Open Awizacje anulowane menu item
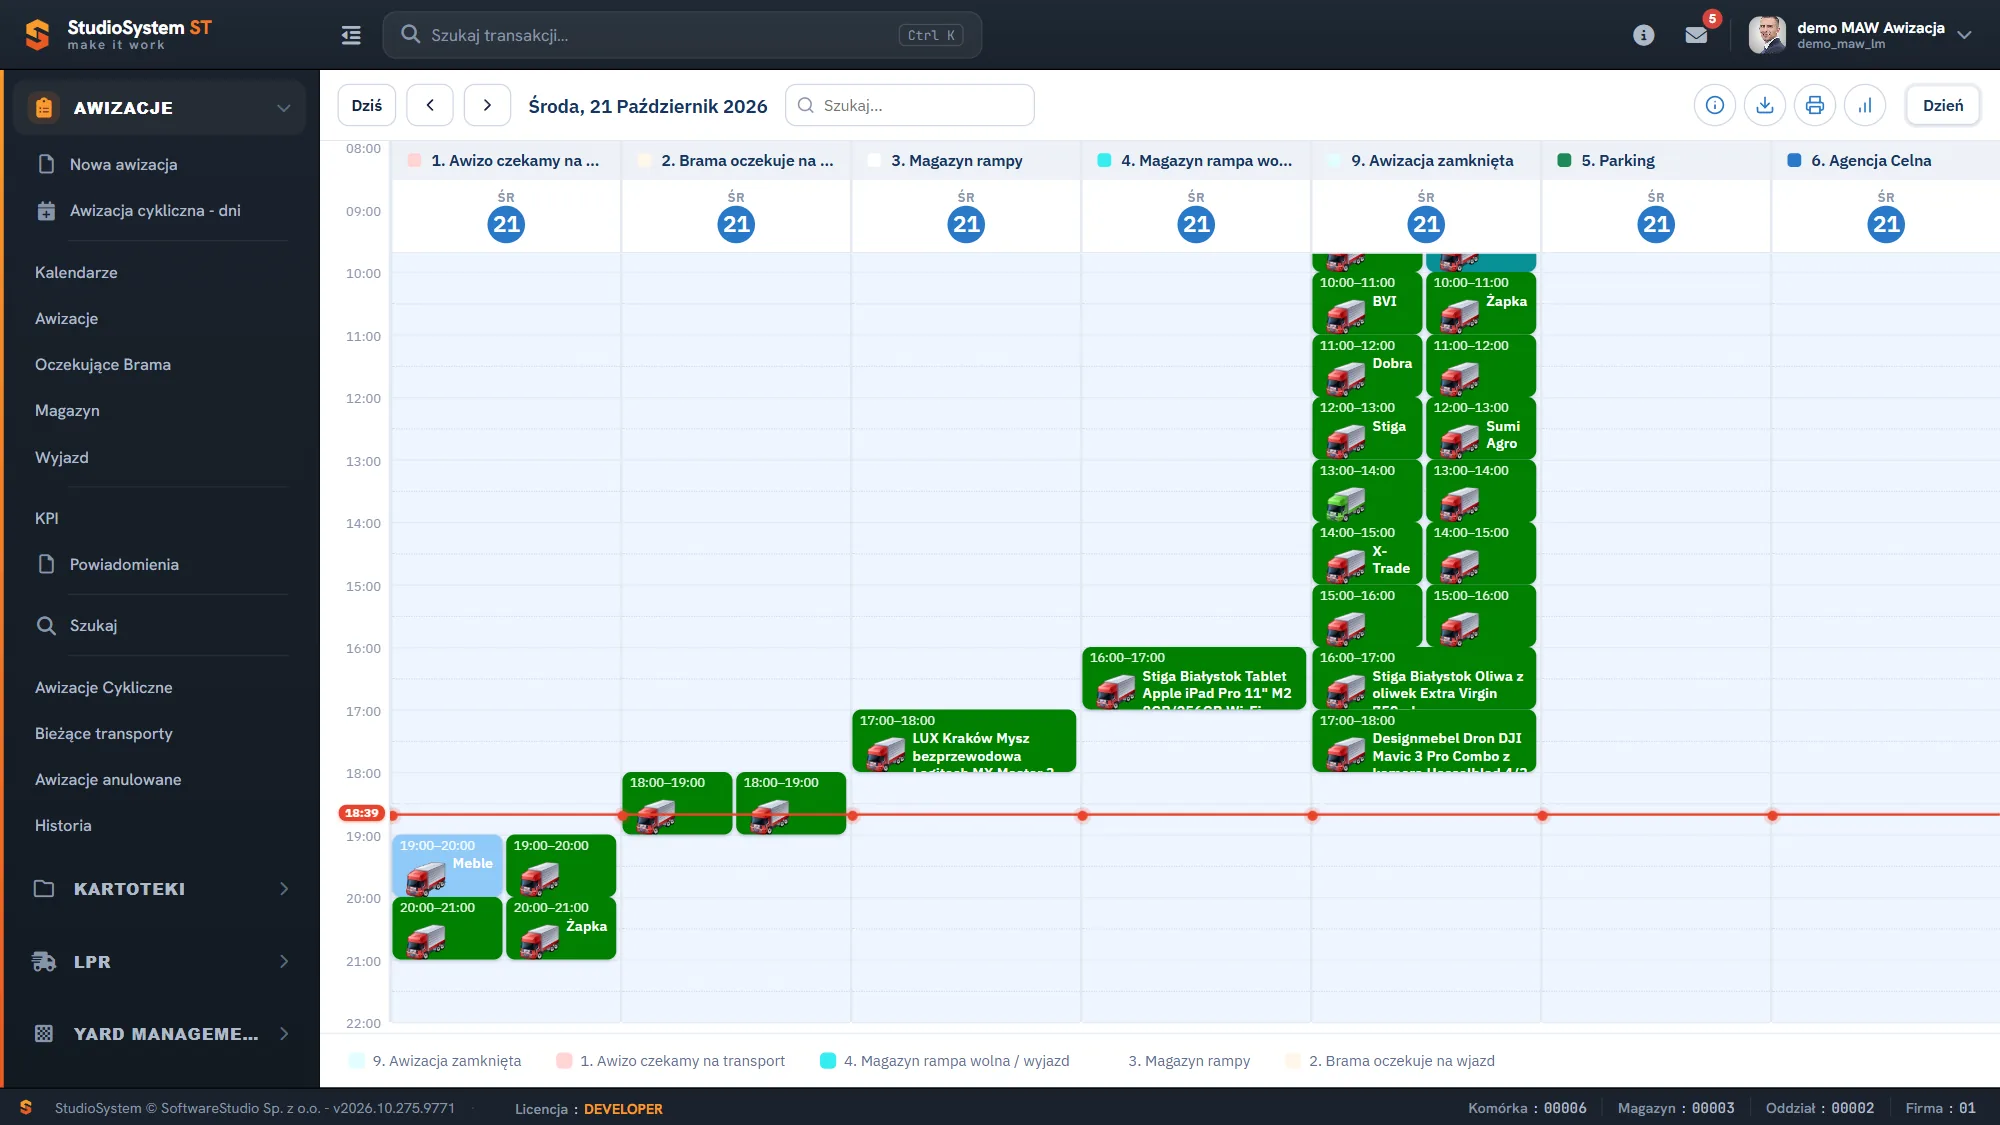This screenshot has height=1125, width=2000. point(108,779)
